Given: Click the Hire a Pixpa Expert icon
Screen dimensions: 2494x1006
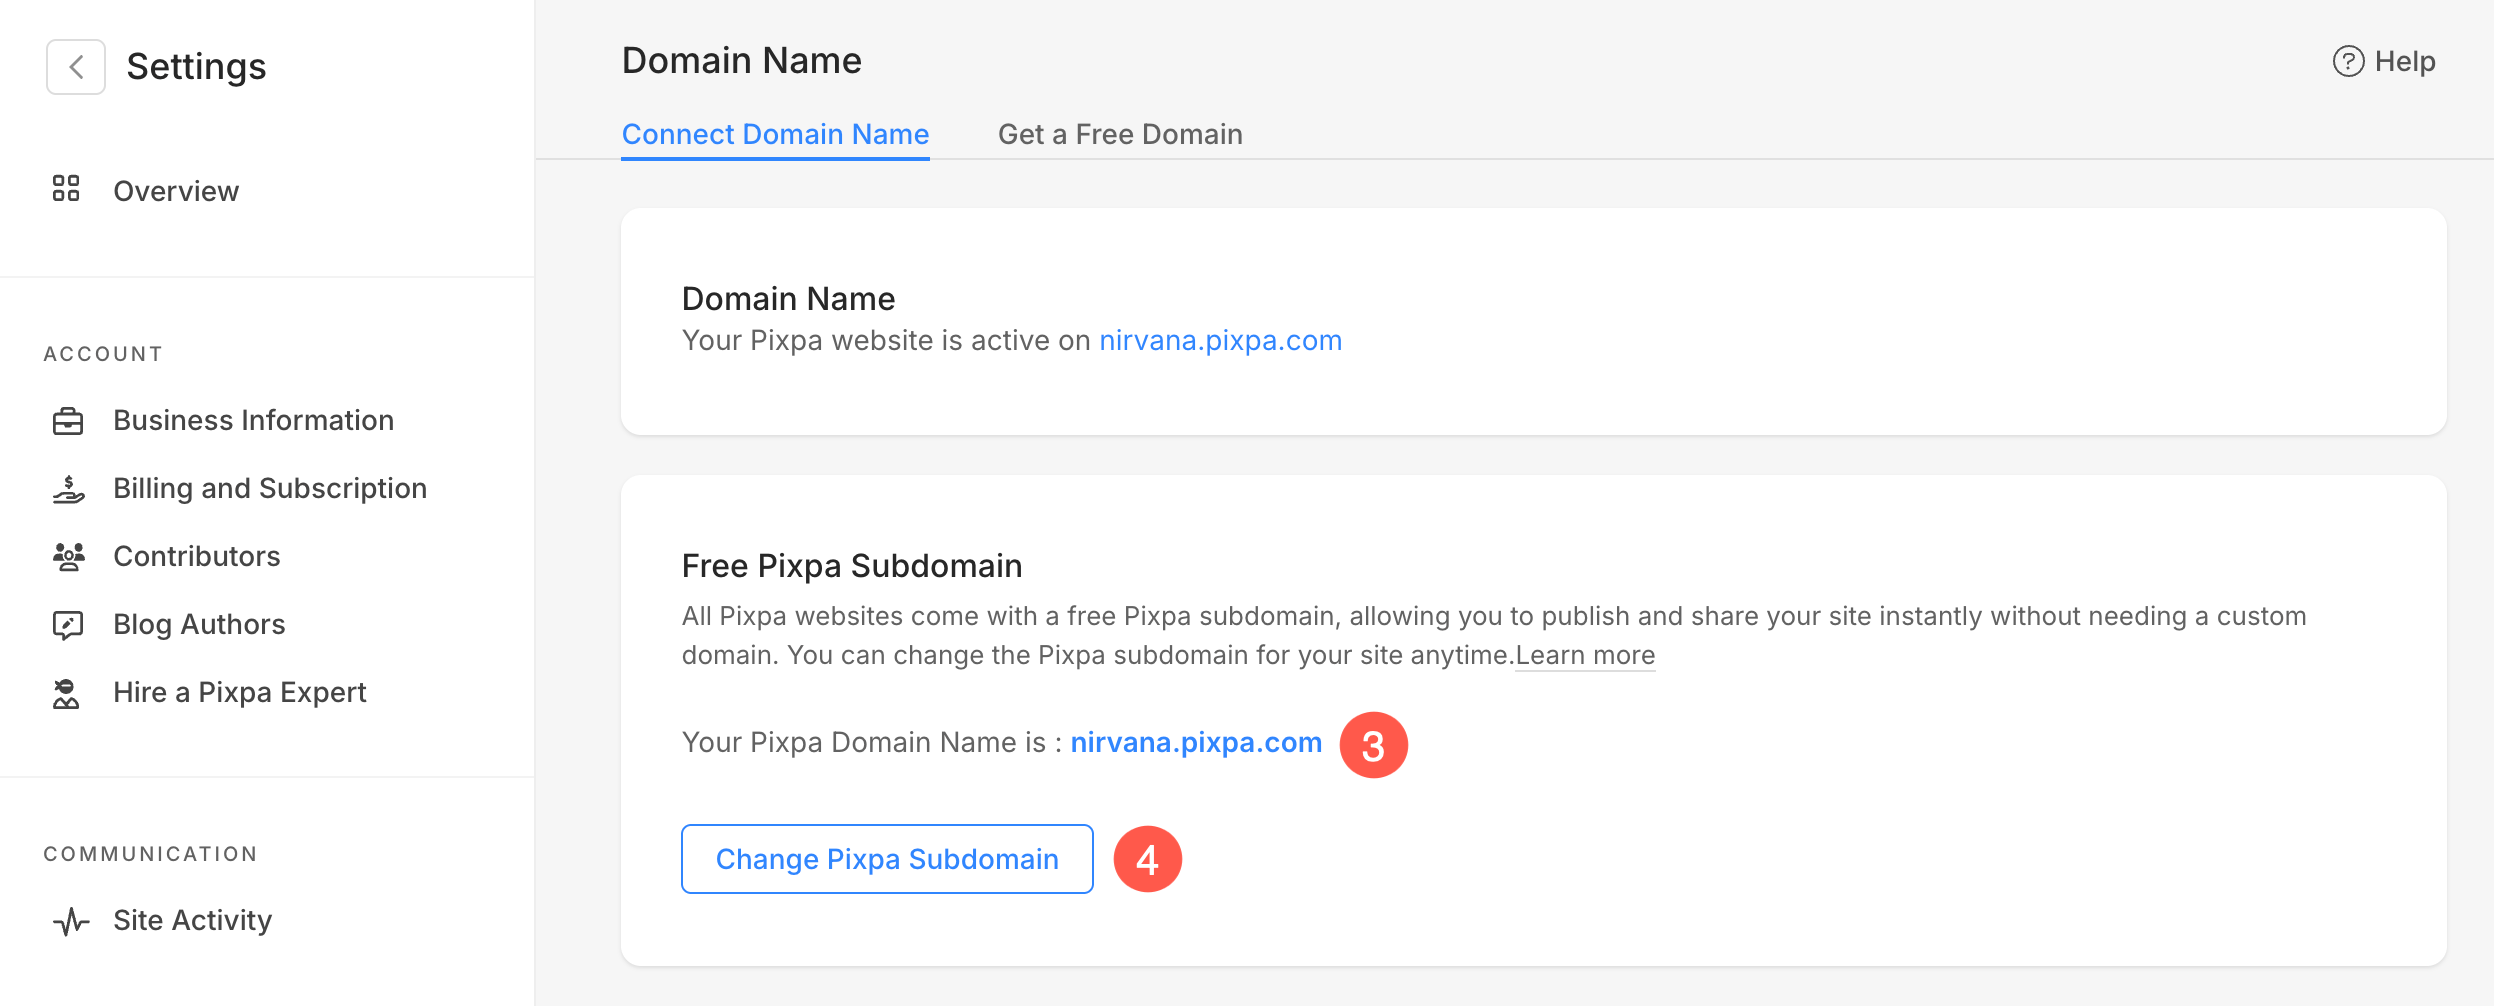Looking at the screenshot, I should click(x=66, y=693).
